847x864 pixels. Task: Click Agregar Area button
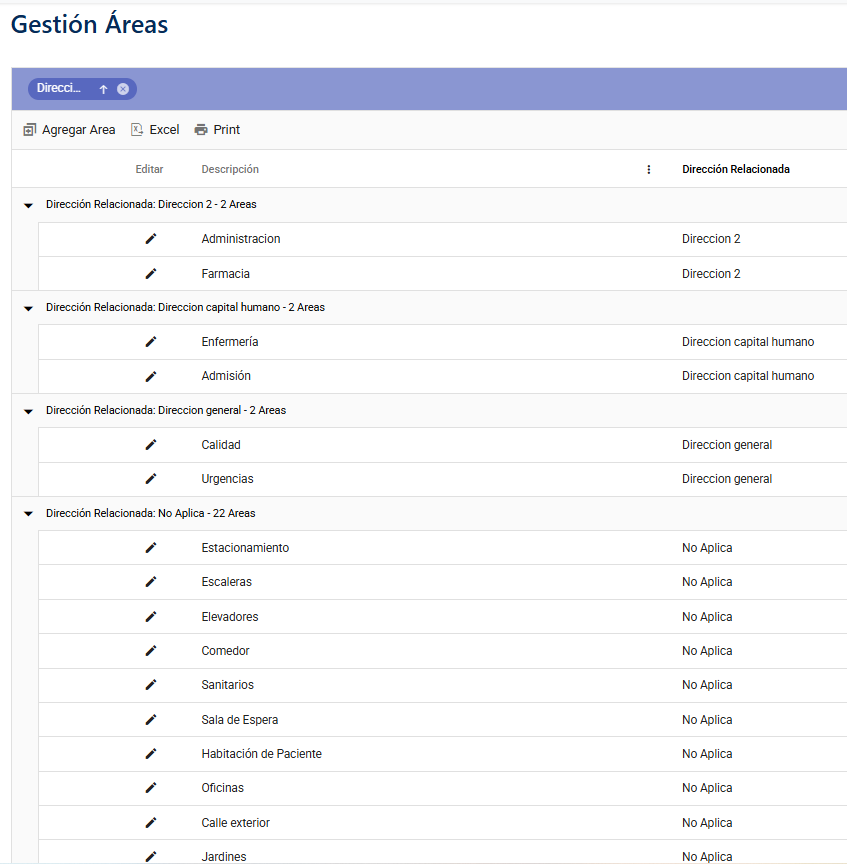[69, 129]
